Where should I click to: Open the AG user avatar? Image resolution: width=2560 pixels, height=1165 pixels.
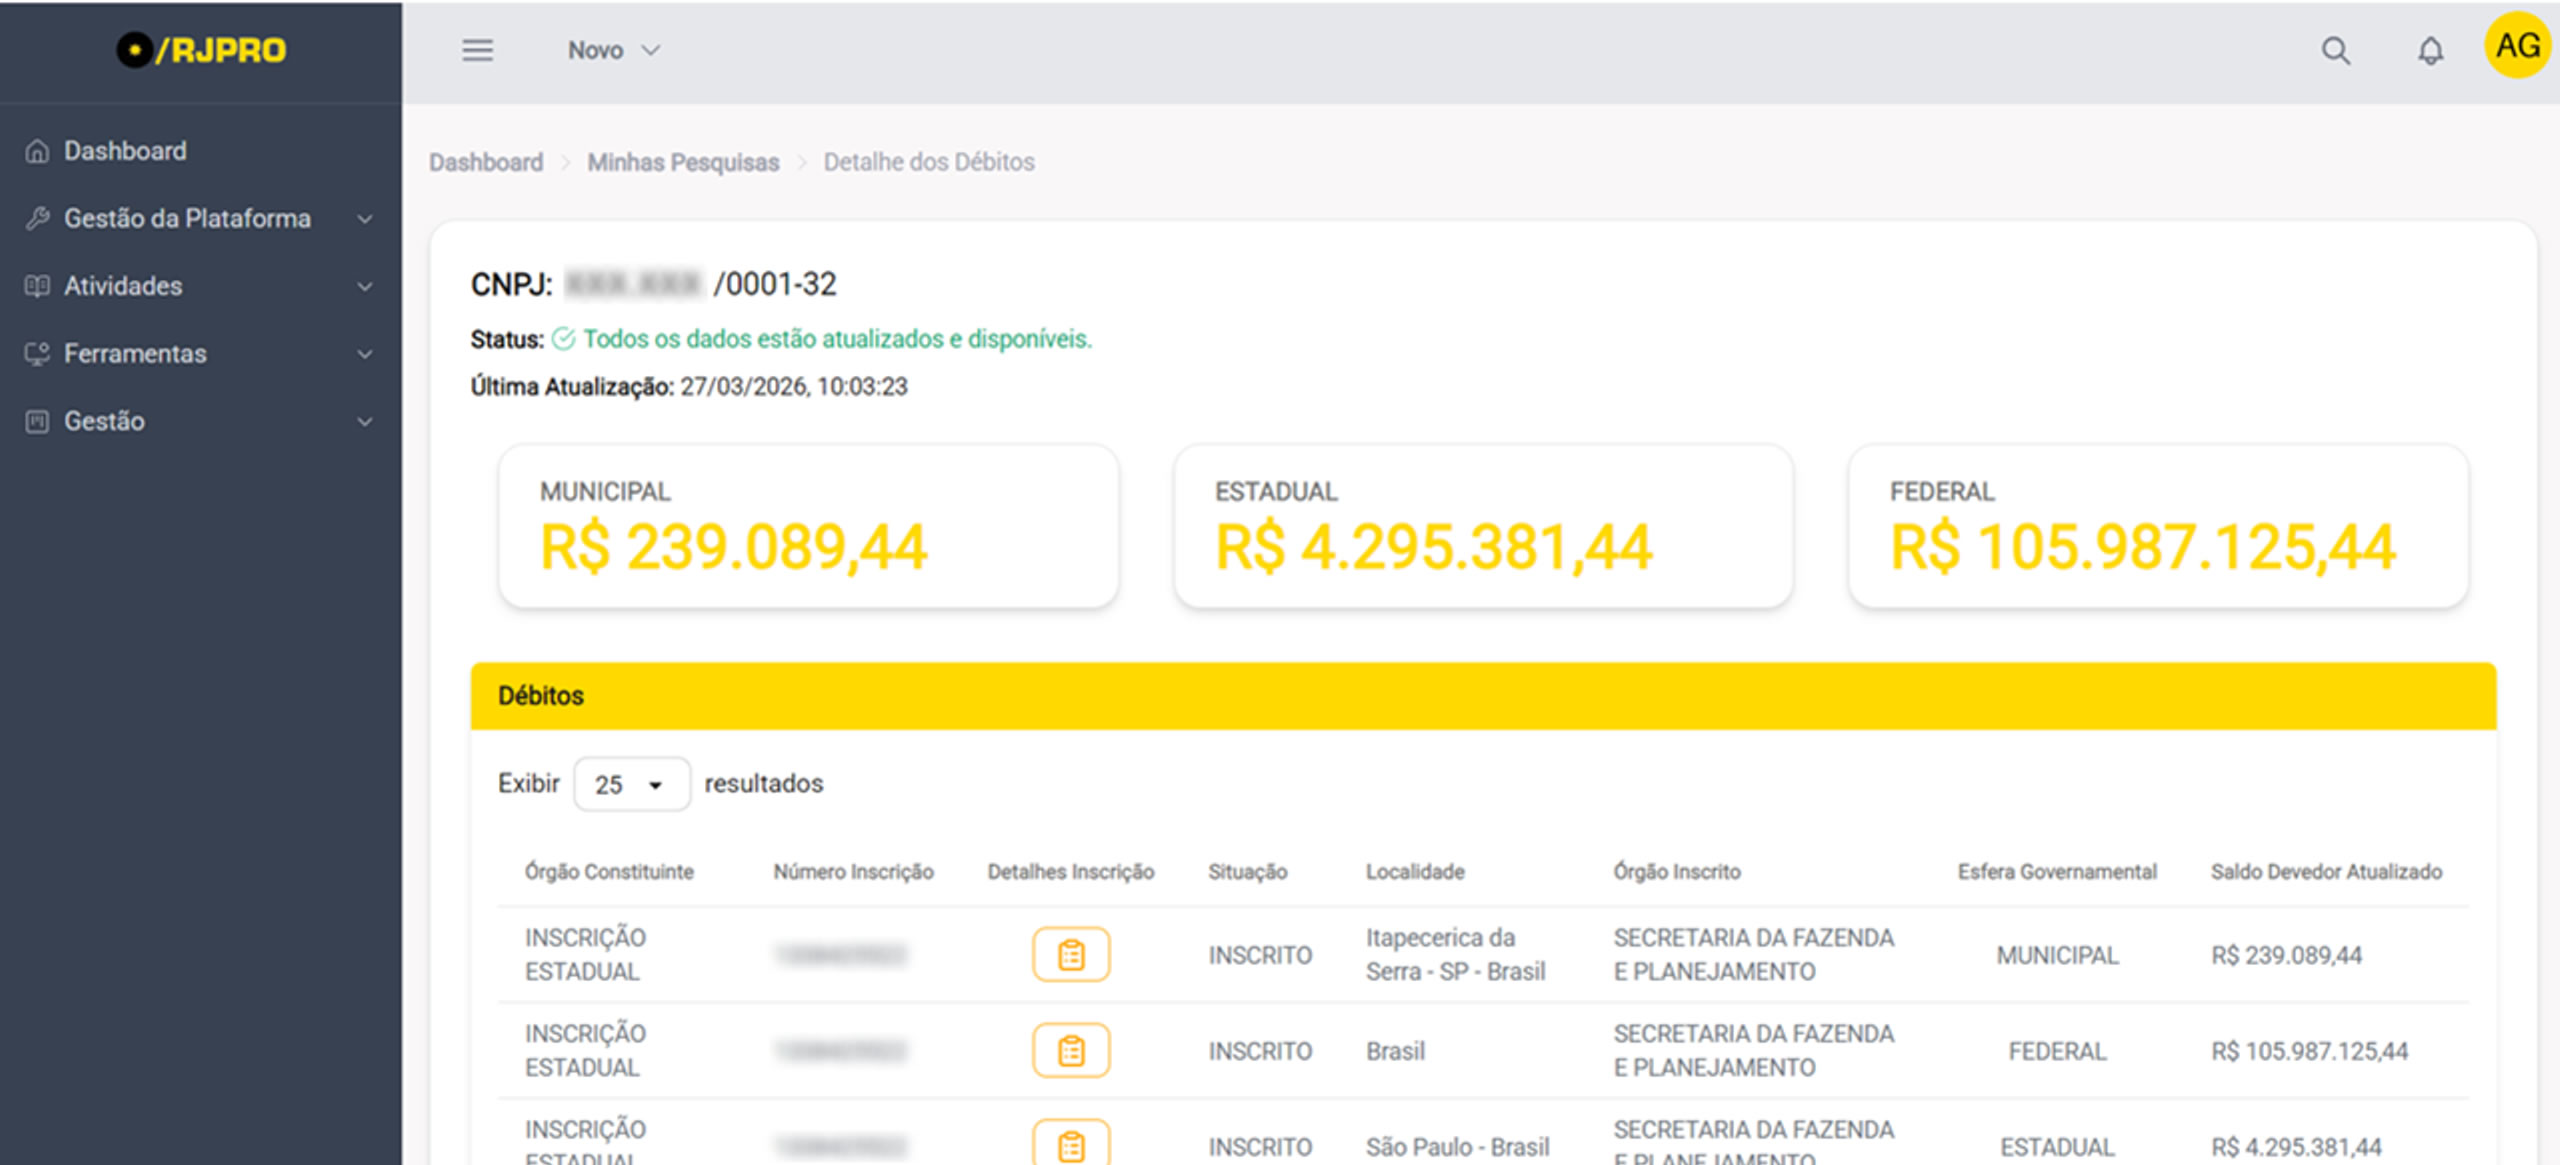(2516, 46)
